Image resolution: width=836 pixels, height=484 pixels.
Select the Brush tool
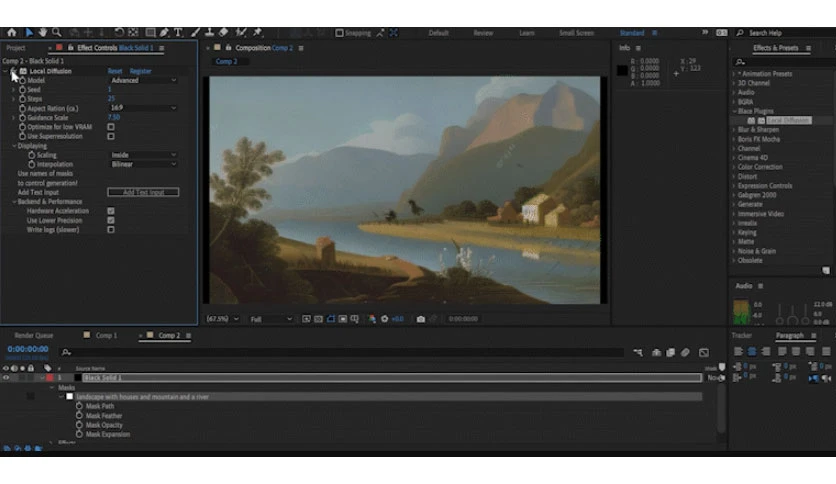196,33
